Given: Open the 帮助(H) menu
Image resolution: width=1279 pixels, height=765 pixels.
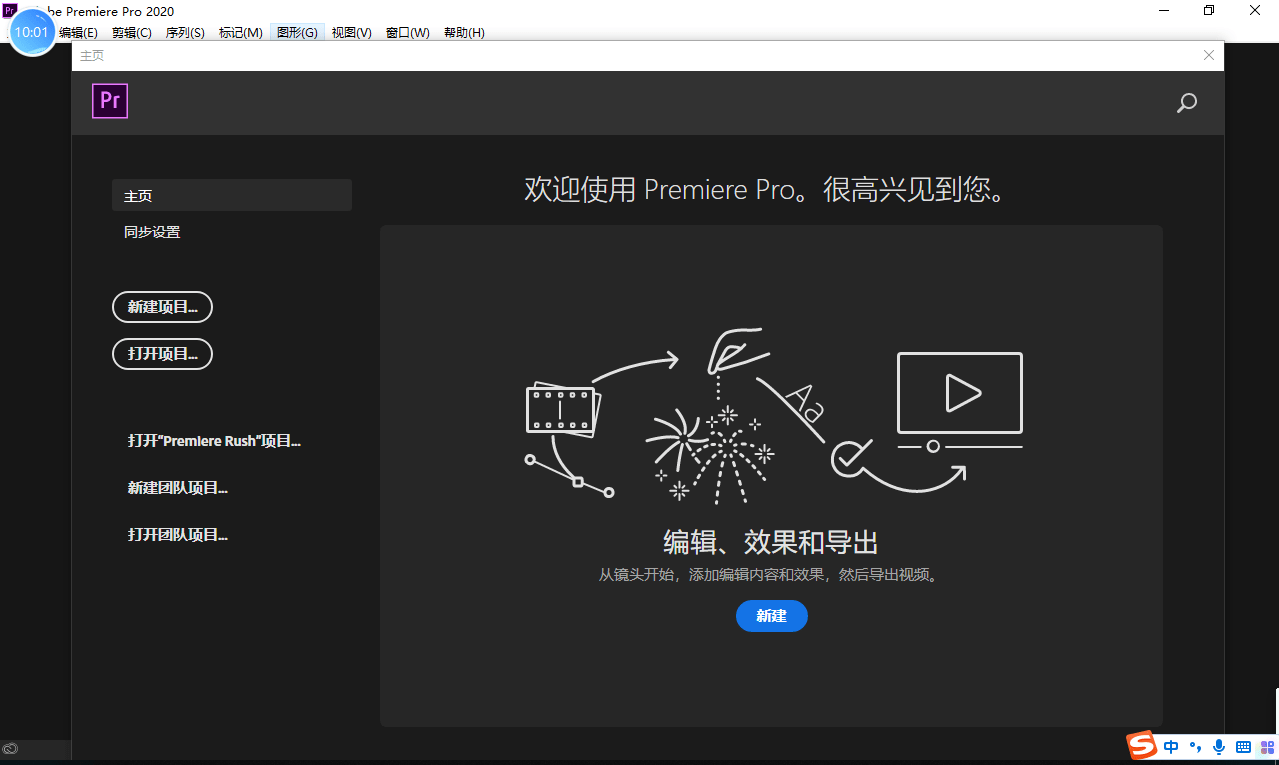Looking at the screenshot, I should coord(463,32).
